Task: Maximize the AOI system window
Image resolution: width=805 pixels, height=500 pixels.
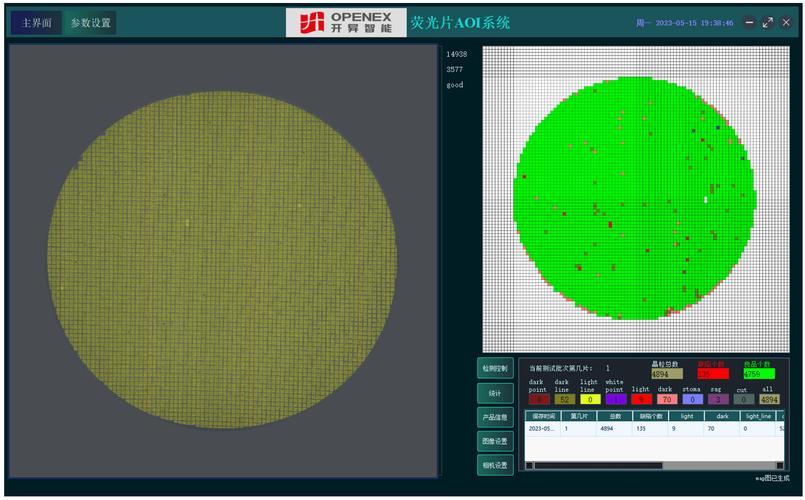Action: tap(768, 23)
